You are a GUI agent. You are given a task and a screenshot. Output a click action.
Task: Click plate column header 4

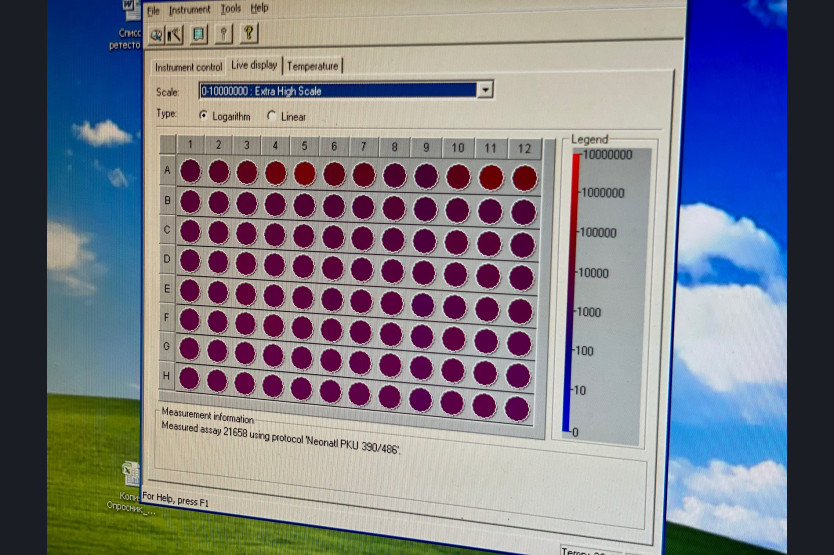point(275,145)
